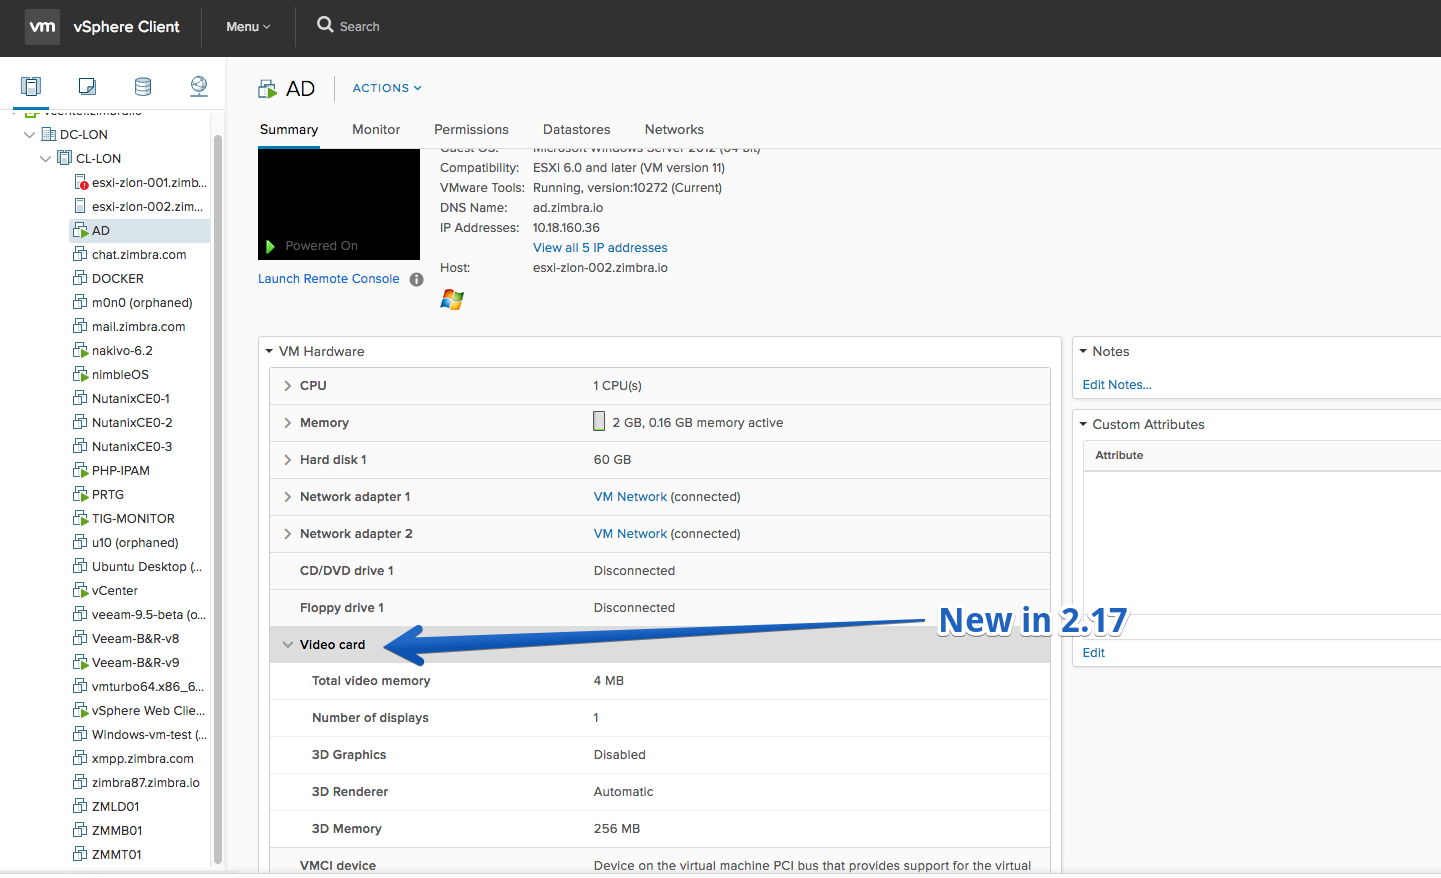Expand the Hard disk 1 row
The height and width of the screenshot is (878, 1441).
click(x=288, y=460)
